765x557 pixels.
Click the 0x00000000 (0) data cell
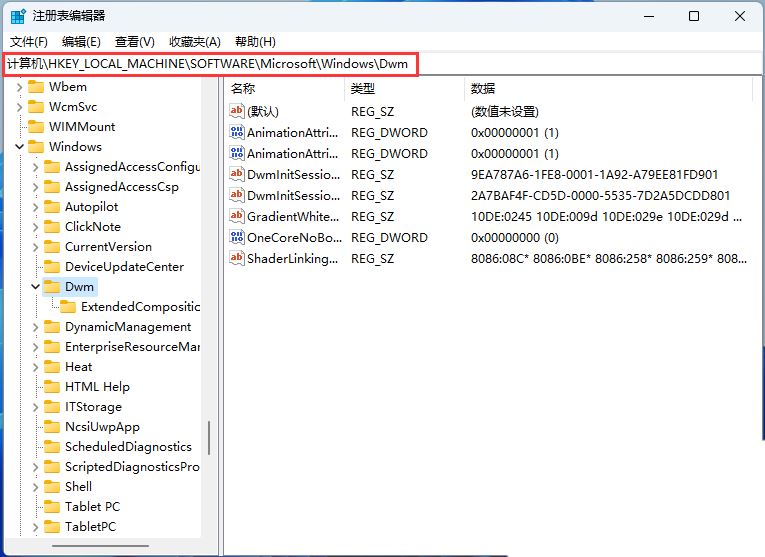515,238
